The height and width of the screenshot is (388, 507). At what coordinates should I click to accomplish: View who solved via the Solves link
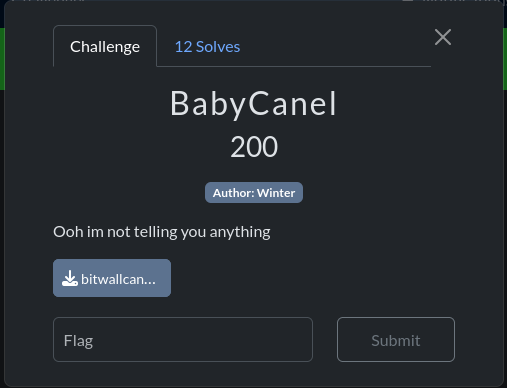pos(207,47)
